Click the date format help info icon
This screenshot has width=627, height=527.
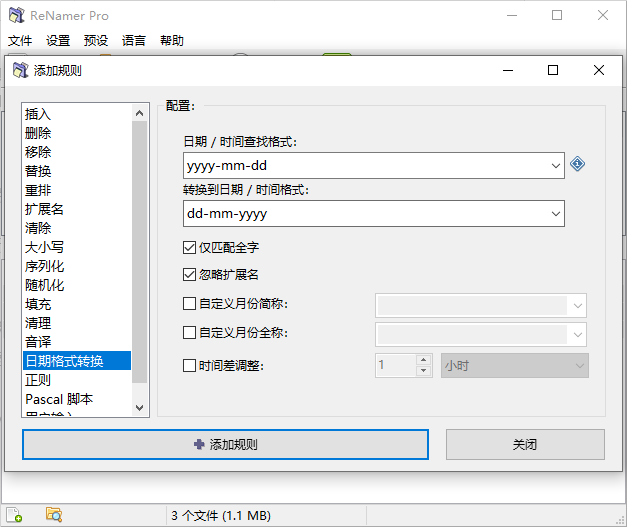click(x=577, y=164)
